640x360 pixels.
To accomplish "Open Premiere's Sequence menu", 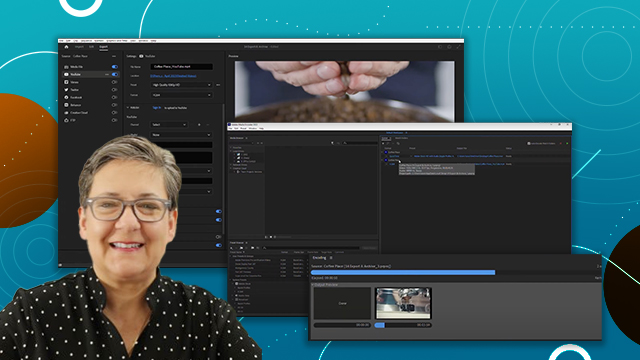I will (86, 41).
